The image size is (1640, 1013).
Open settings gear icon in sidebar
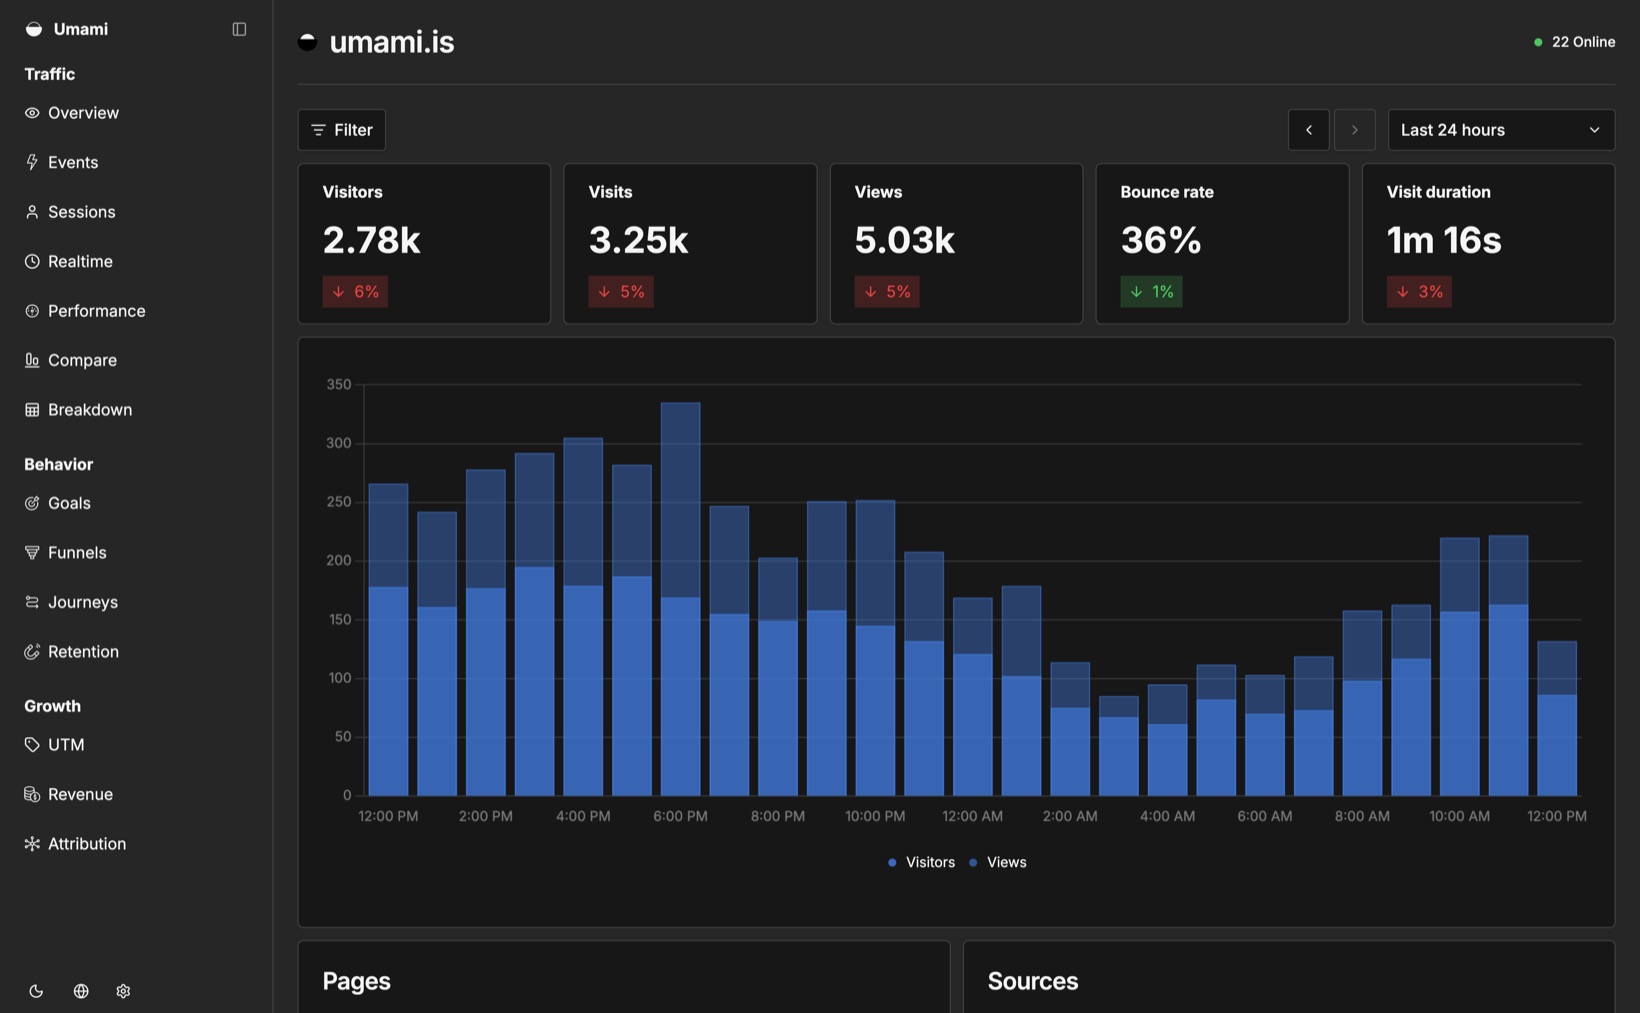pos(123,991)
